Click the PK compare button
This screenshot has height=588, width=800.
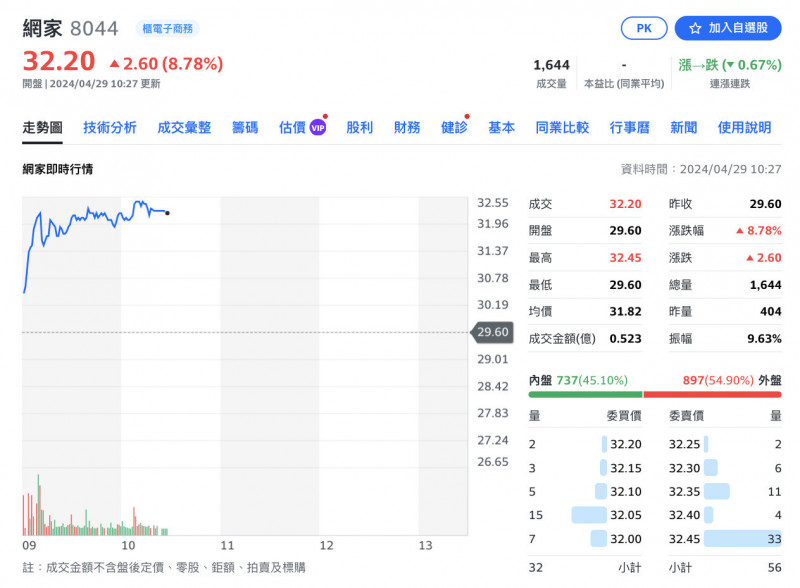coord(643,28)
